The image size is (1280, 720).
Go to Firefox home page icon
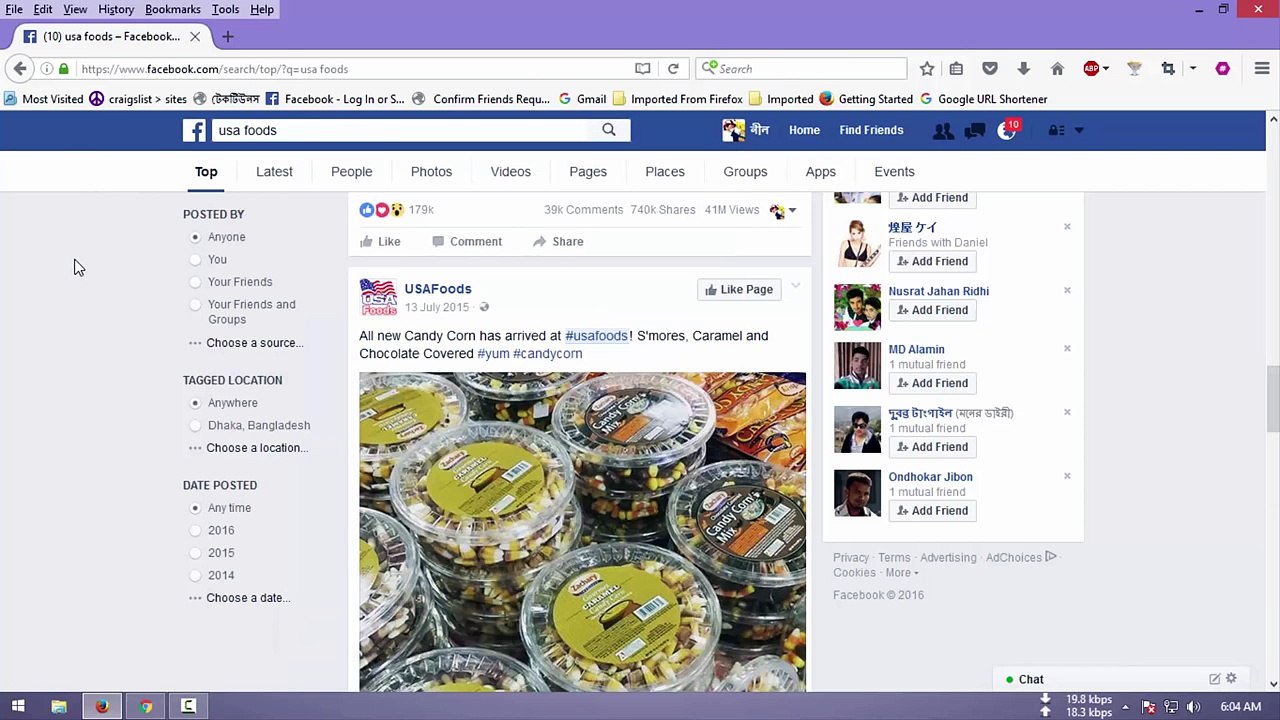click(1057, 69)
